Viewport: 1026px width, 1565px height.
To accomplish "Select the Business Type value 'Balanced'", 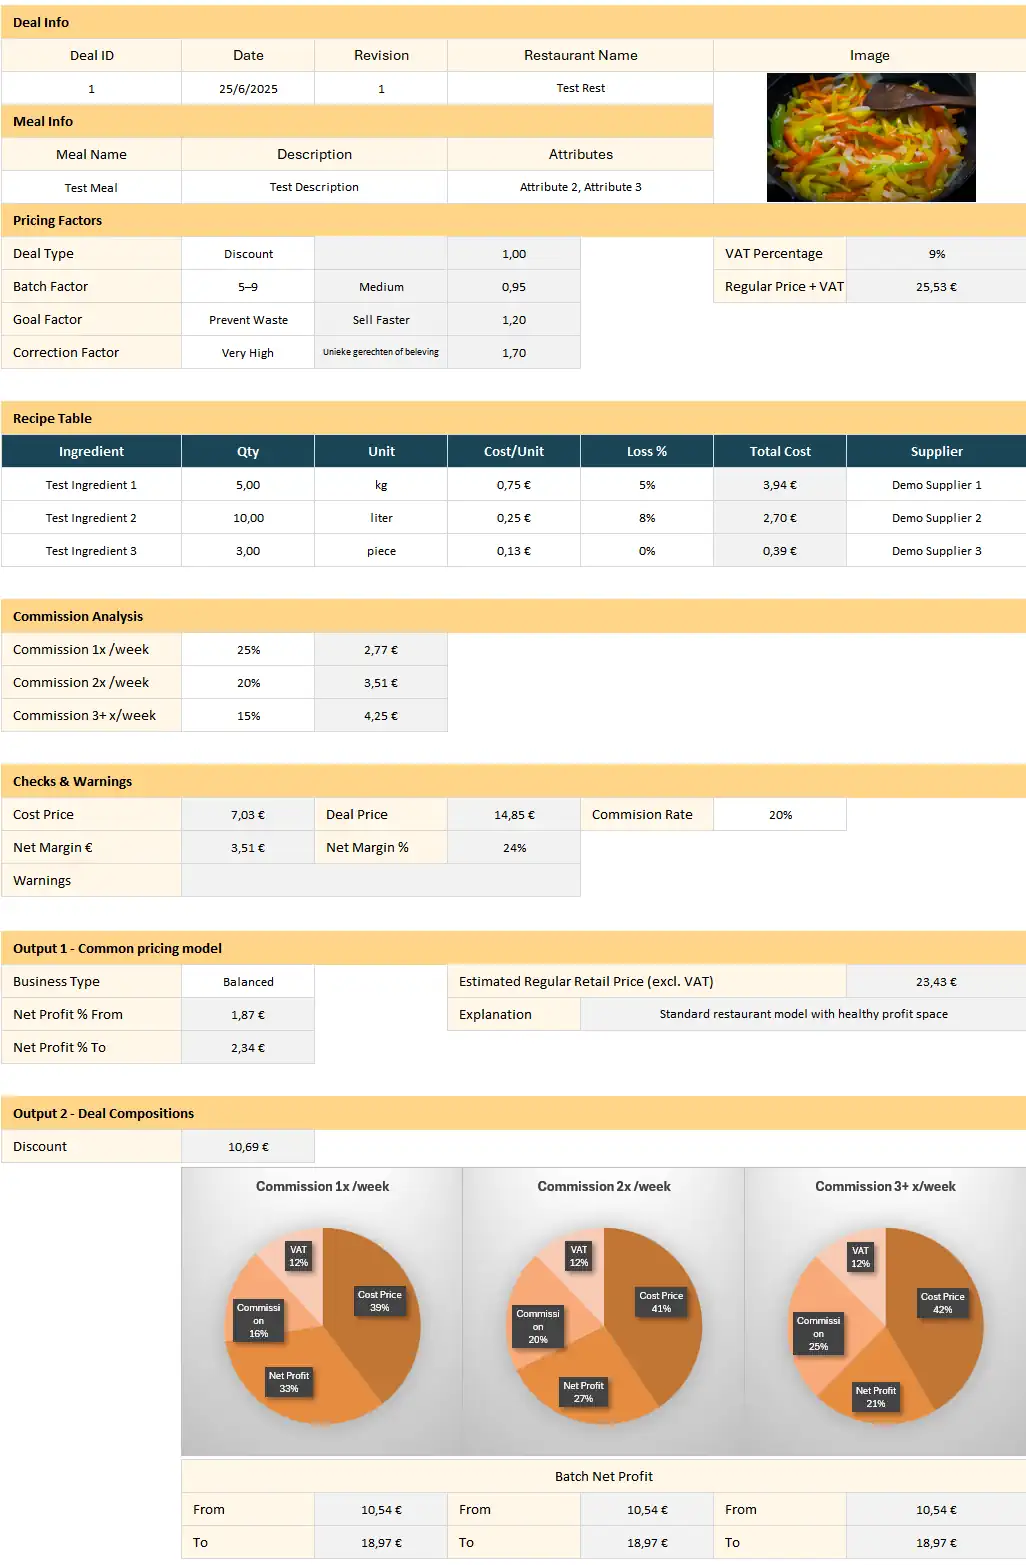I will (x=248, y=982).
